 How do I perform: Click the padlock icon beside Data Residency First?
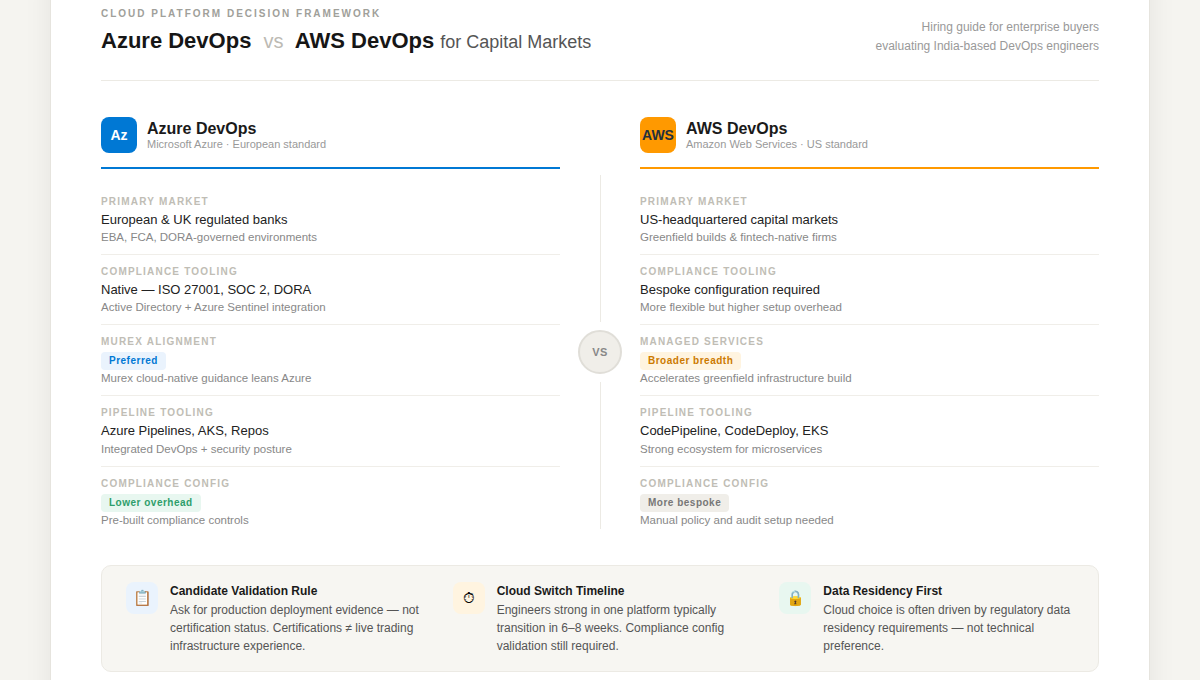[x=795, y=598]
